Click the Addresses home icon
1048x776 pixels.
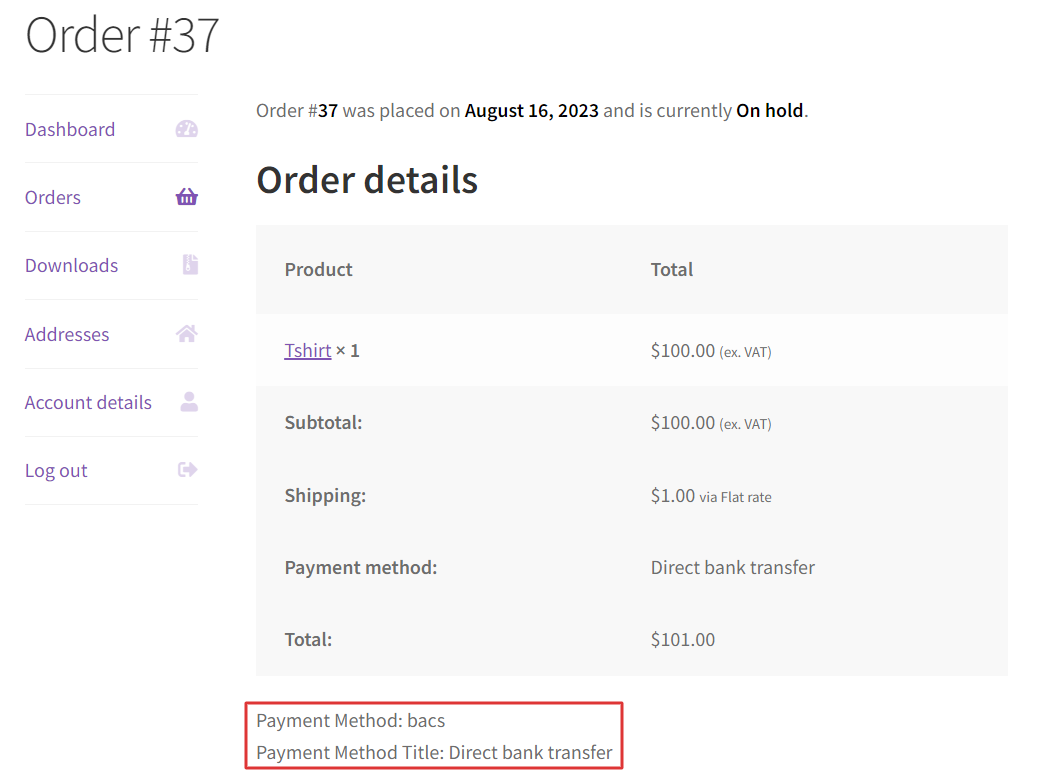[186, 334]
